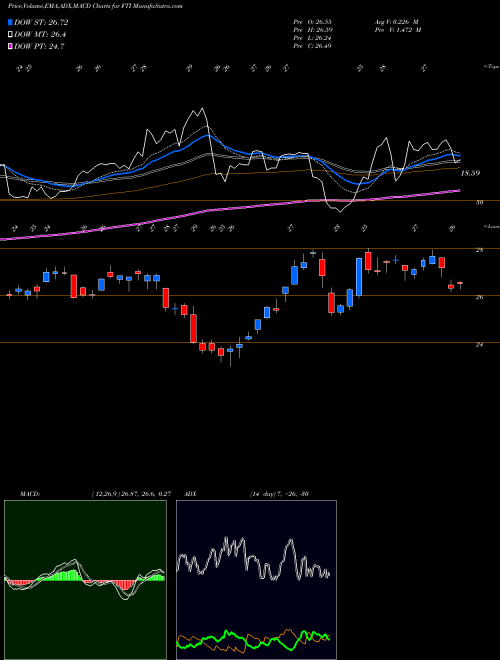The width and height of the screenshot is (500, 660).
Task: Open the green MACD histogram chart panel
Action: [85, 580]
